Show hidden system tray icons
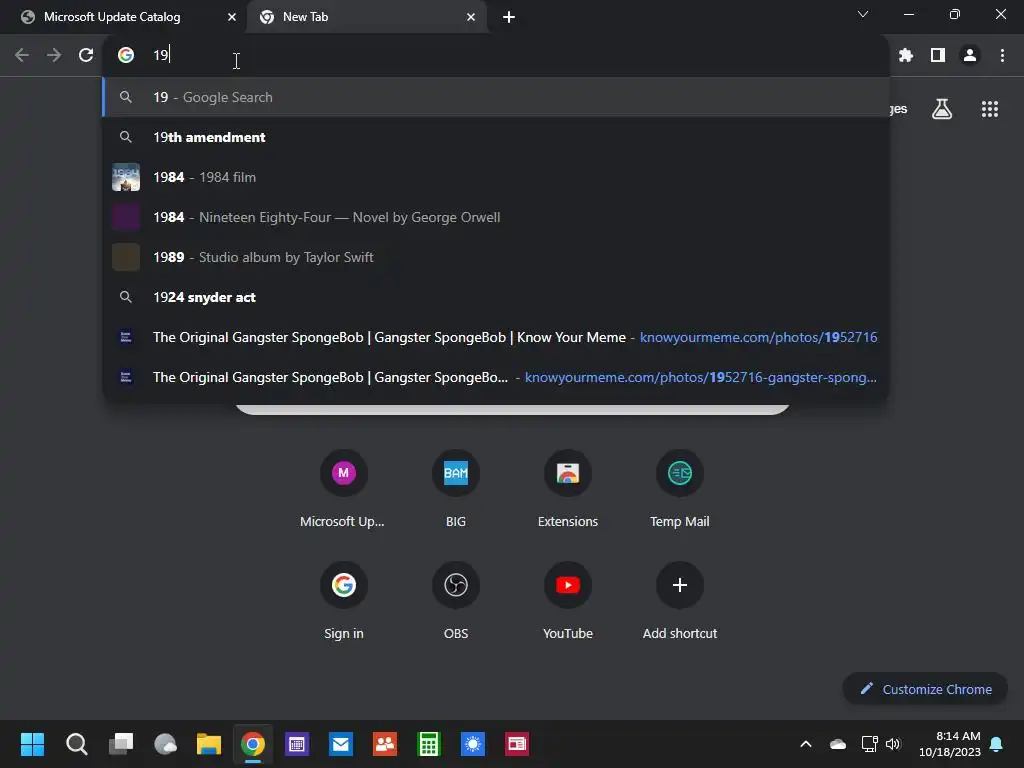The width and height of the screenshot is (1024, 768). coord(806,744)
